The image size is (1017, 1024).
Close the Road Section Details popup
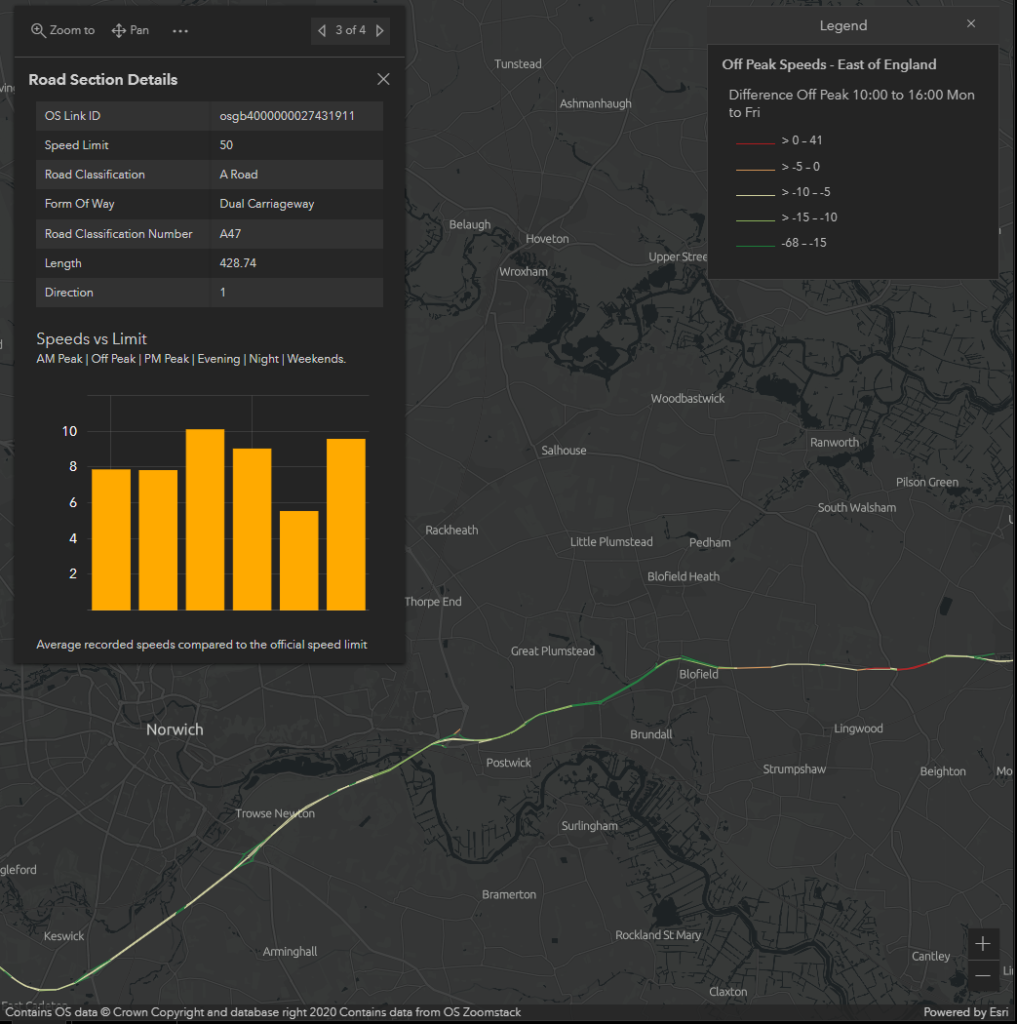pyautogui.click(x=383, y=79)
